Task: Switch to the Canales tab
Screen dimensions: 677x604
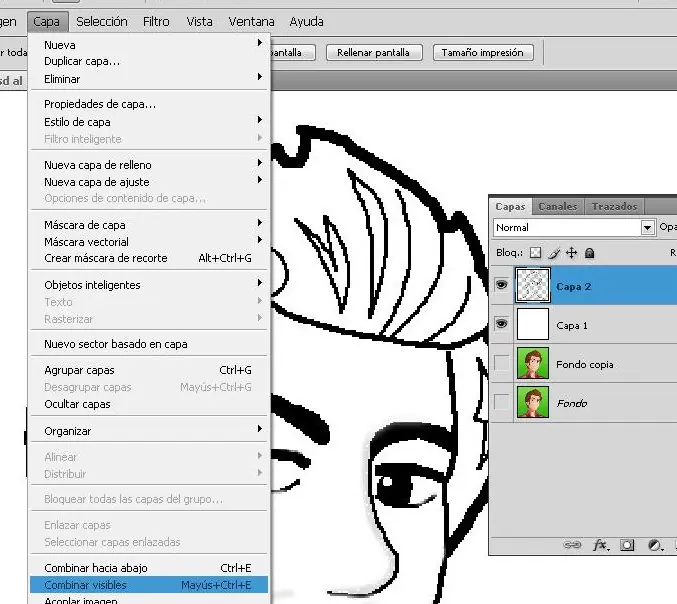Action: (558, 206)
